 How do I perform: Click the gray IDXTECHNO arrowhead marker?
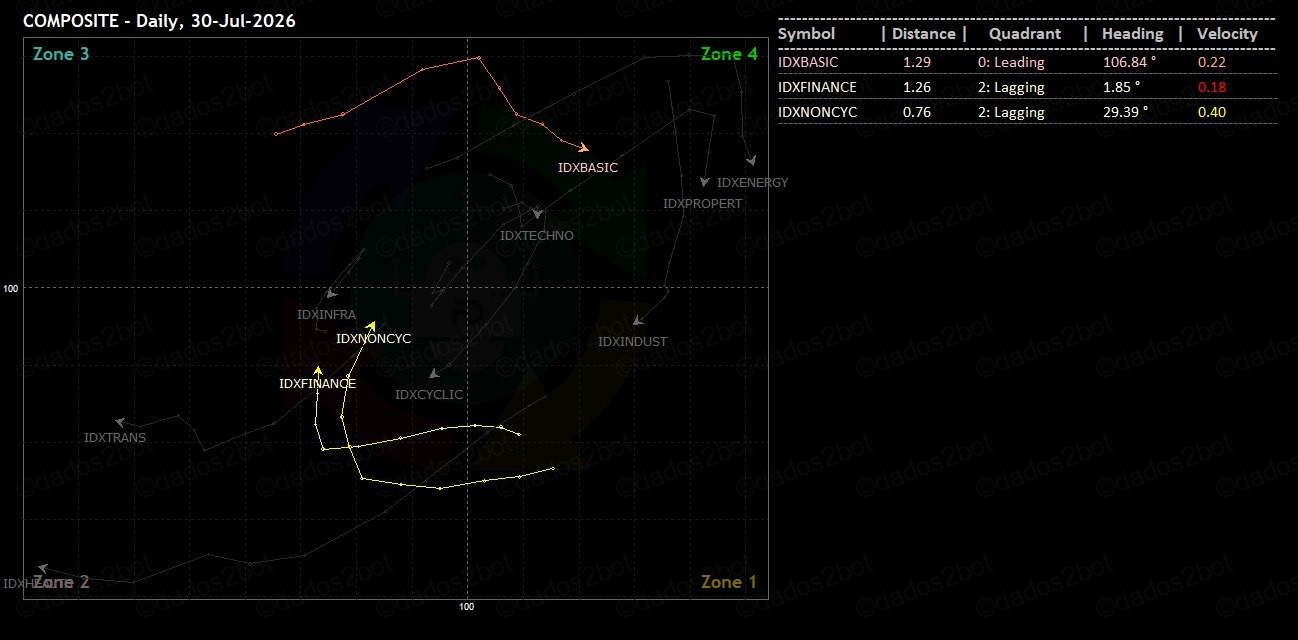coord(537,214)
